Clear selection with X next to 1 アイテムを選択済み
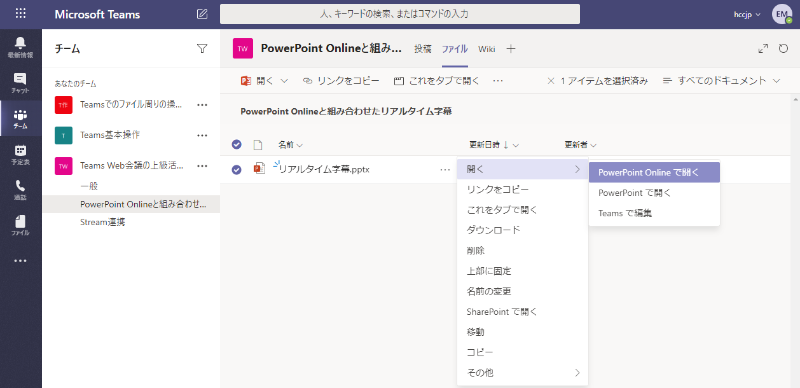800x388 pixels. pyautogui.click(x=551, y=81)
